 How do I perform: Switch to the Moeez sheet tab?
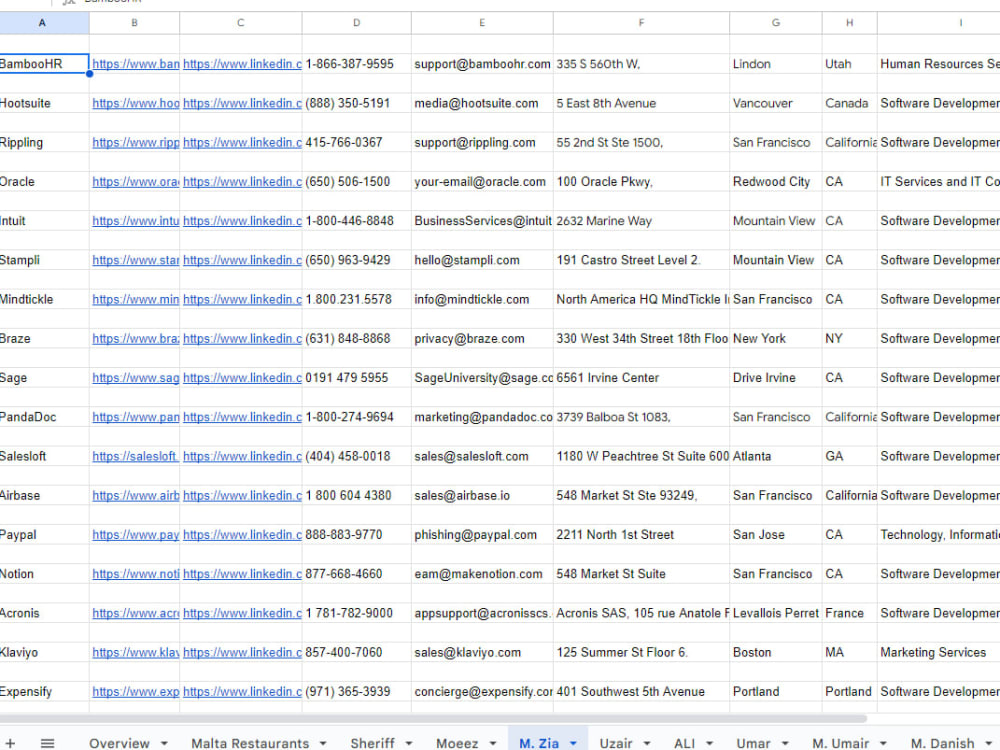[x=457, y=743]
